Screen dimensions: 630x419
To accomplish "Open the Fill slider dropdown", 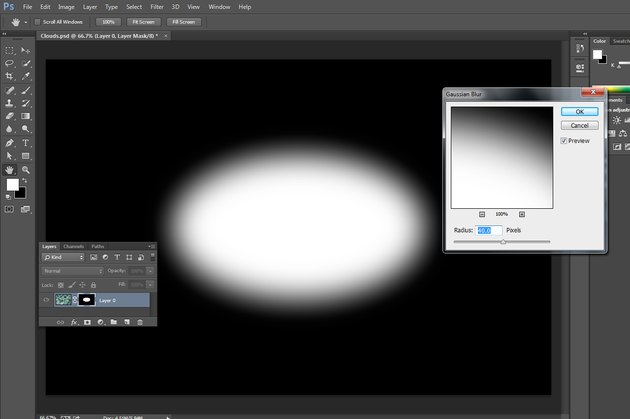I will (150, 285).
